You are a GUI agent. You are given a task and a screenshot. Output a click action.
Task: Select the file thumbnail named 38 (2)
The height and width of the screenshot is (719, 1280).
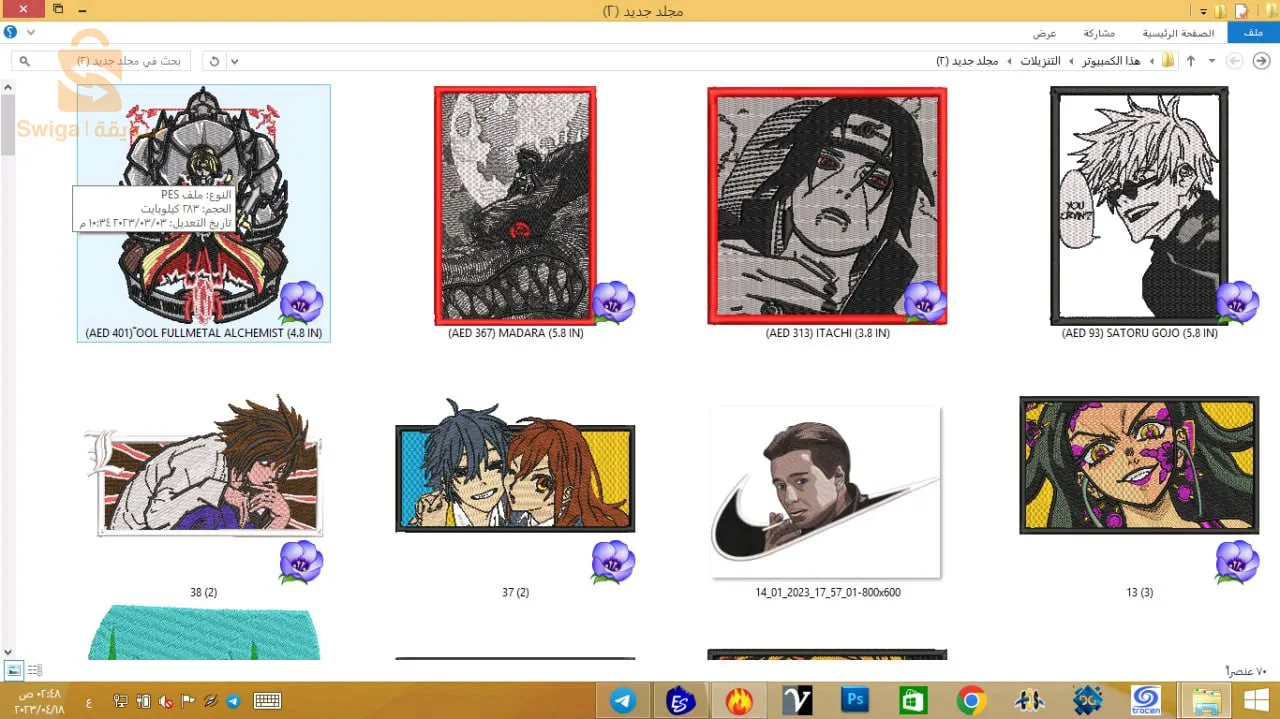click(204, 465)
